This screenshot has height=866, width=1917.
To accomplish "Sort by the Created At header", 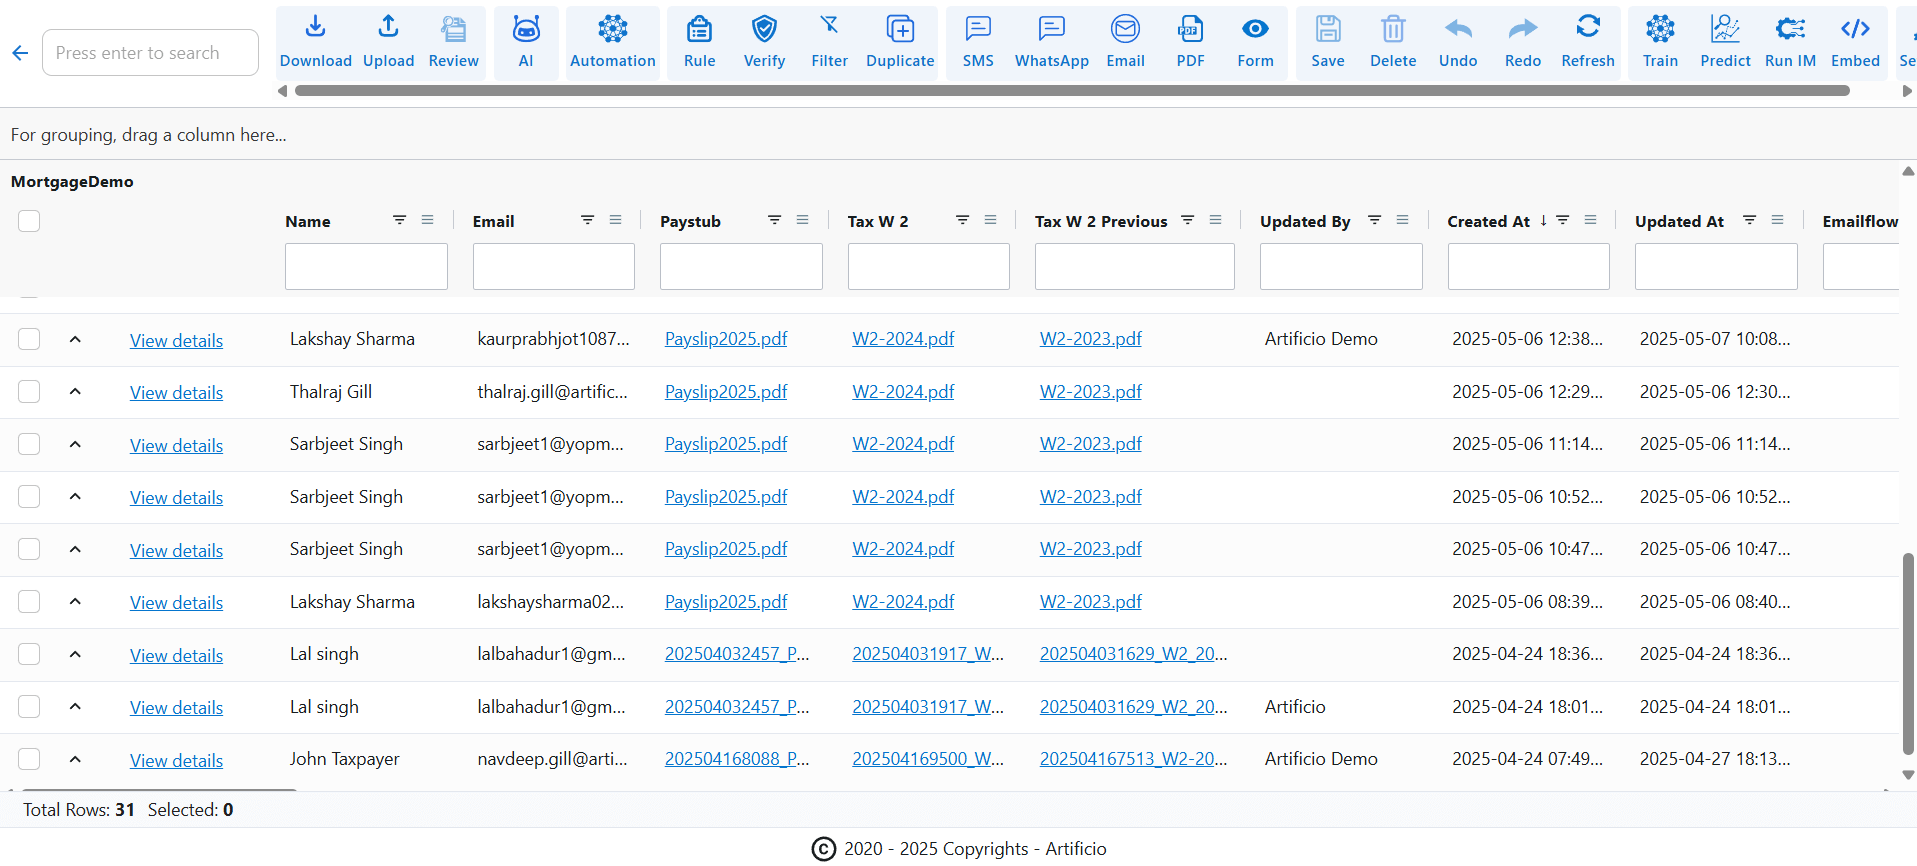I will click(1488, 222).
